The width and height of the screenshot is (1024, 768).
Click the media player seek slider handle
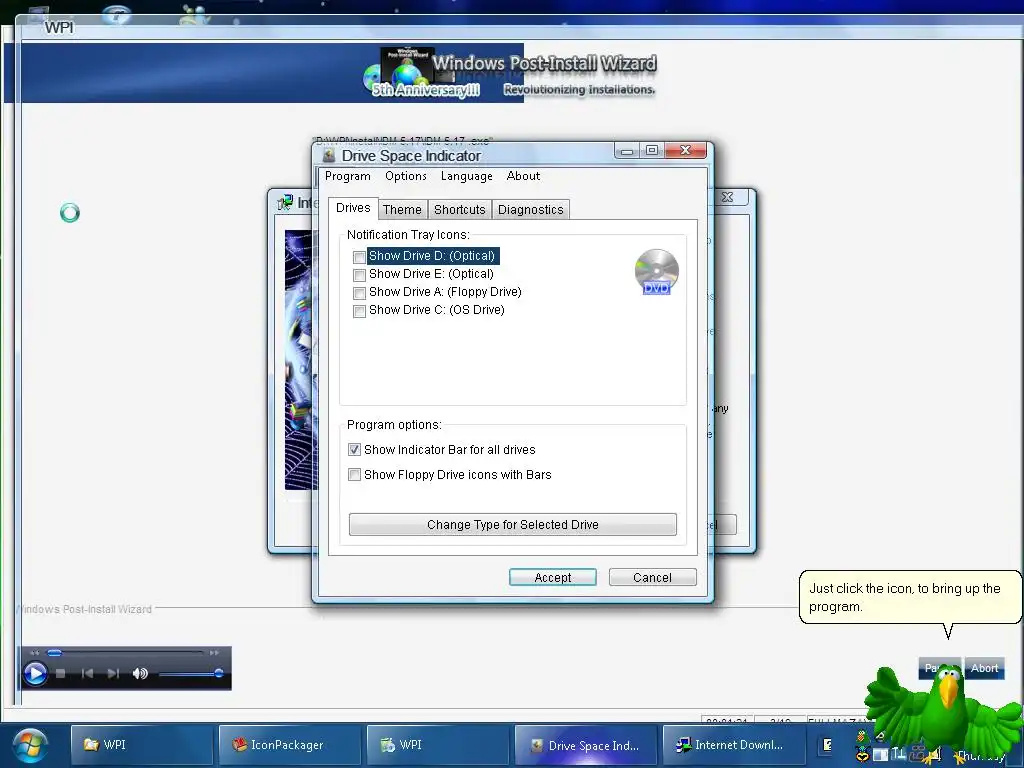[55, 652]
